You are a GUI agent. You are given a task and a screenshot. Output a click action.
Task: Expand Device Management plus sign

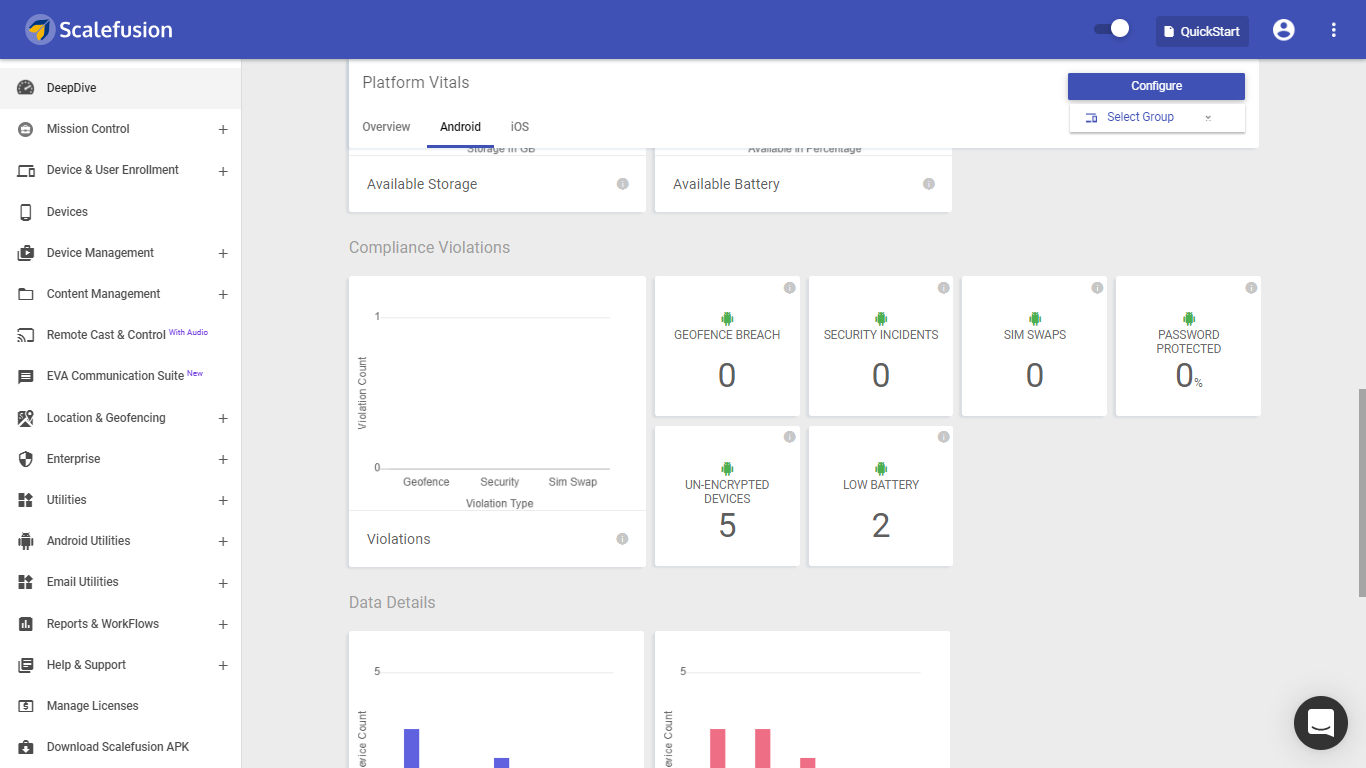coord(223,254)
